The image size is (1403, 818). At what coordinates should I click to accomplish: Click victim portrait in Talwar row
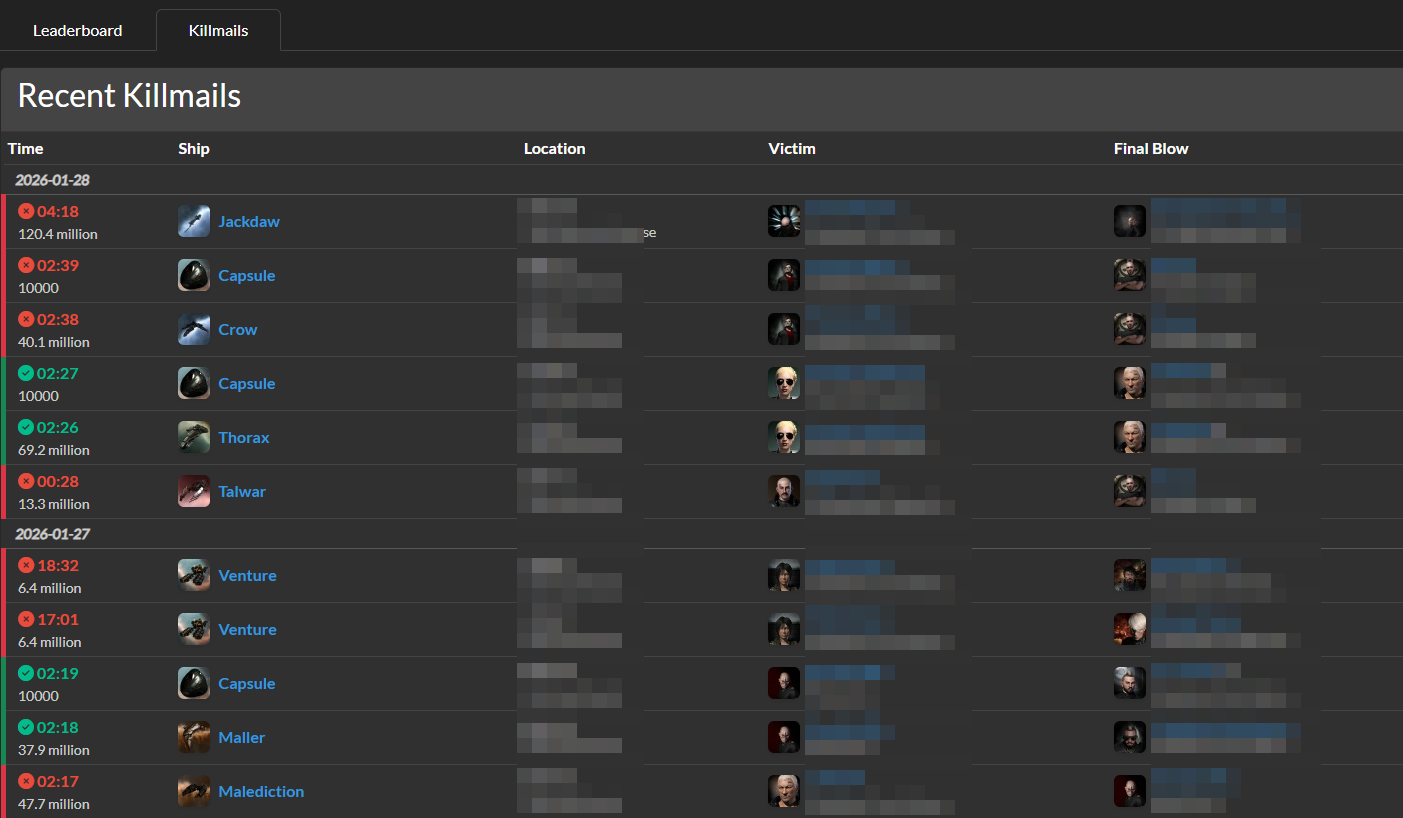pos(784,491)
